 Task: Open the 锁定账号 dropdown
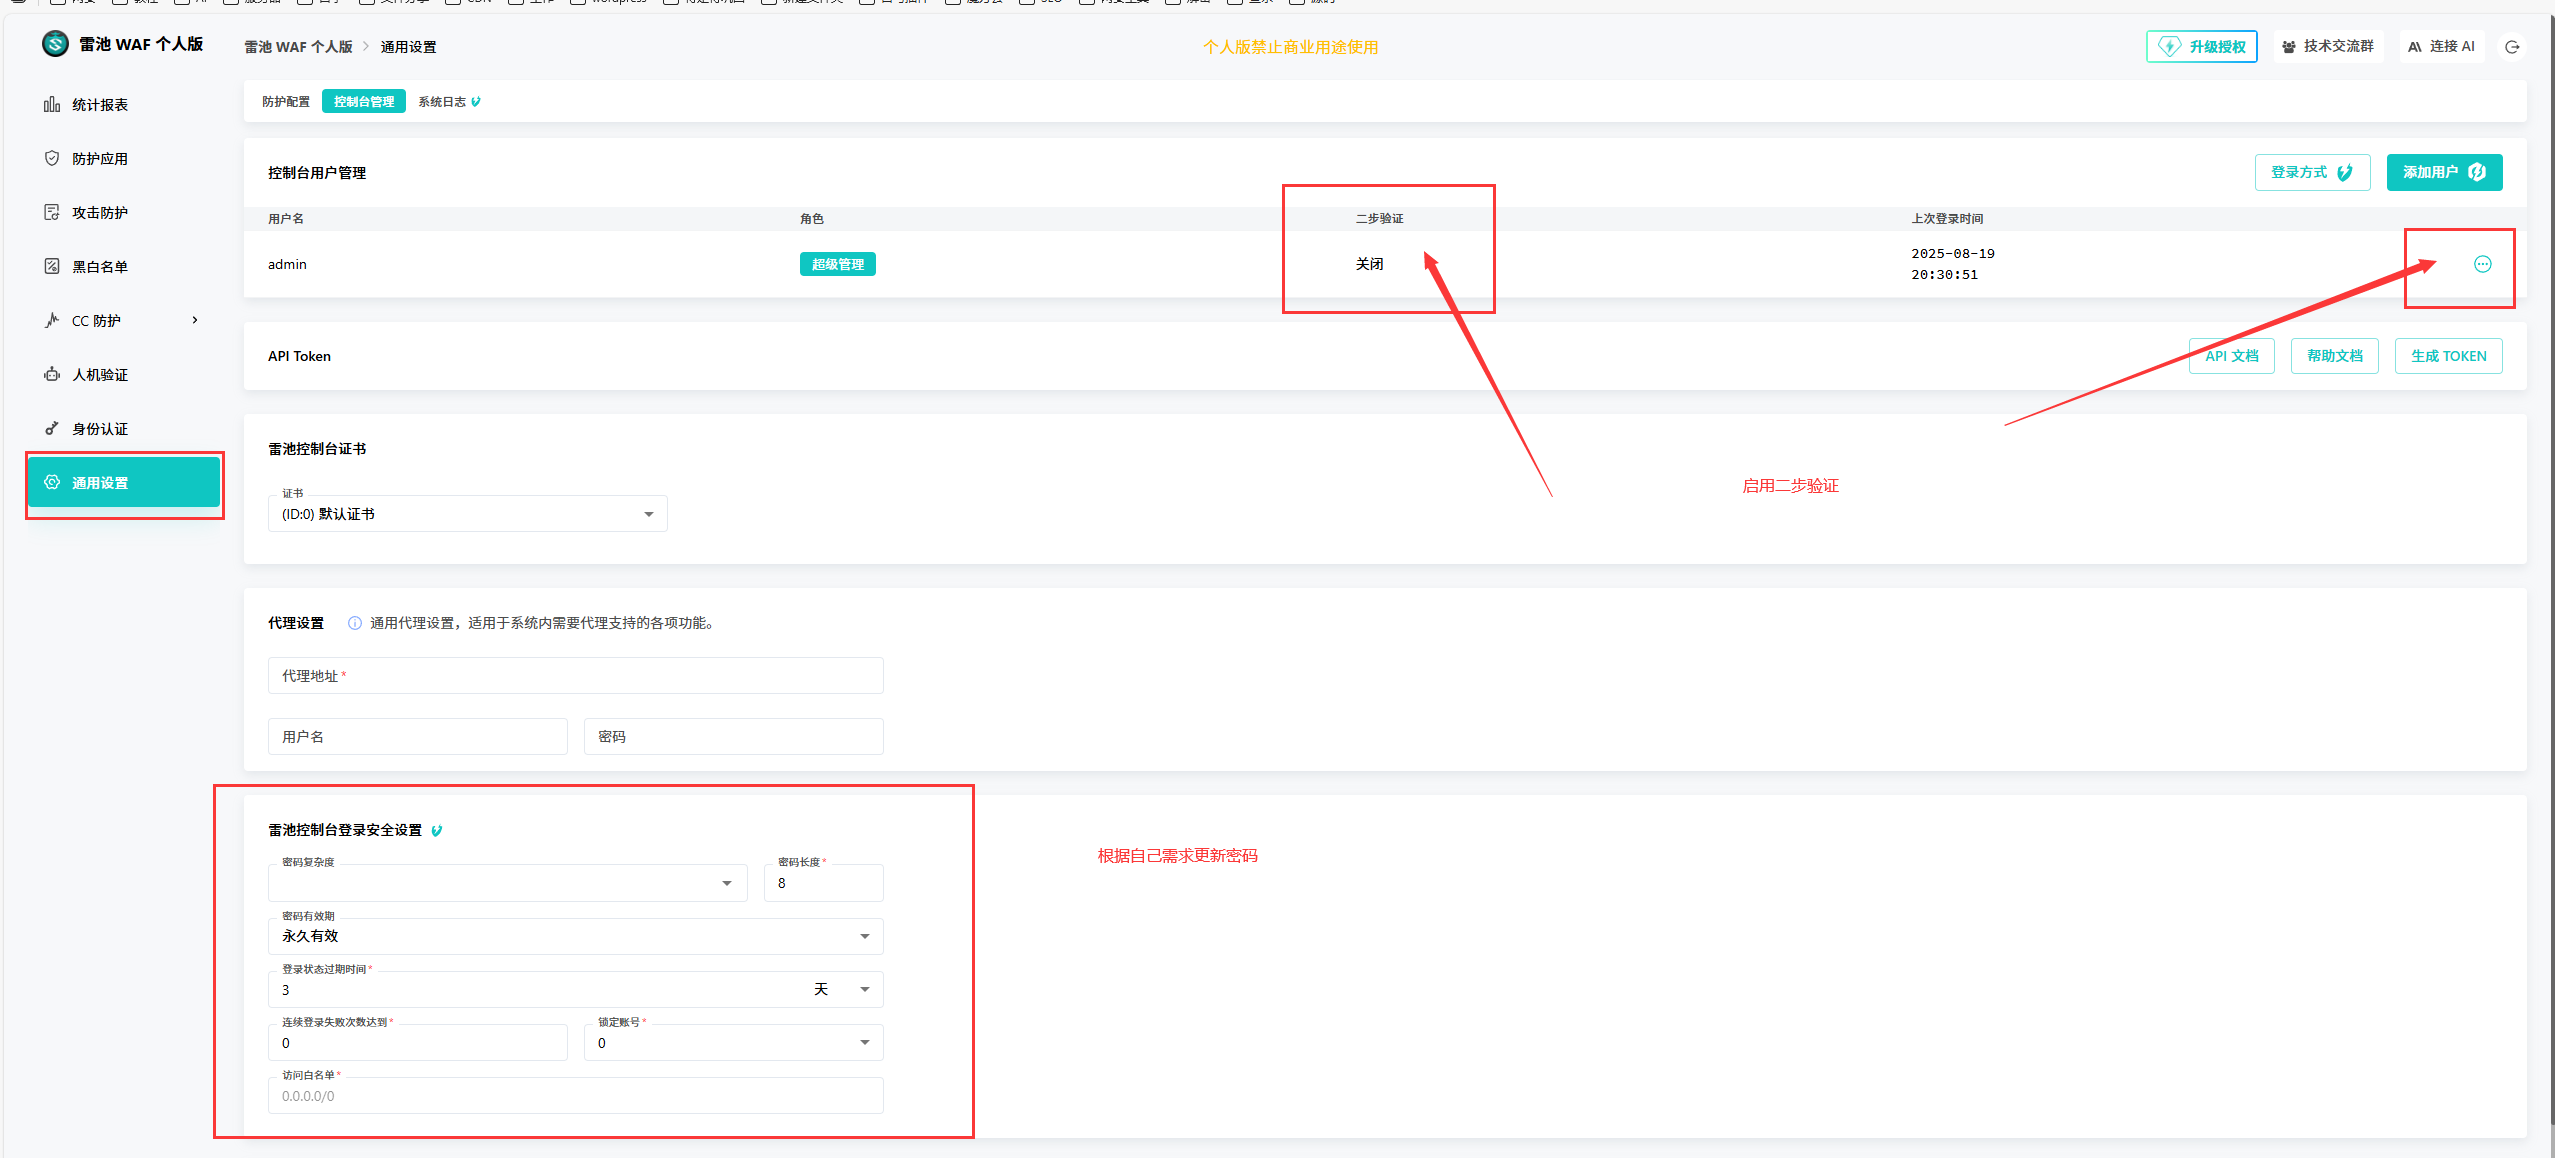click(x=733, y=1043)
